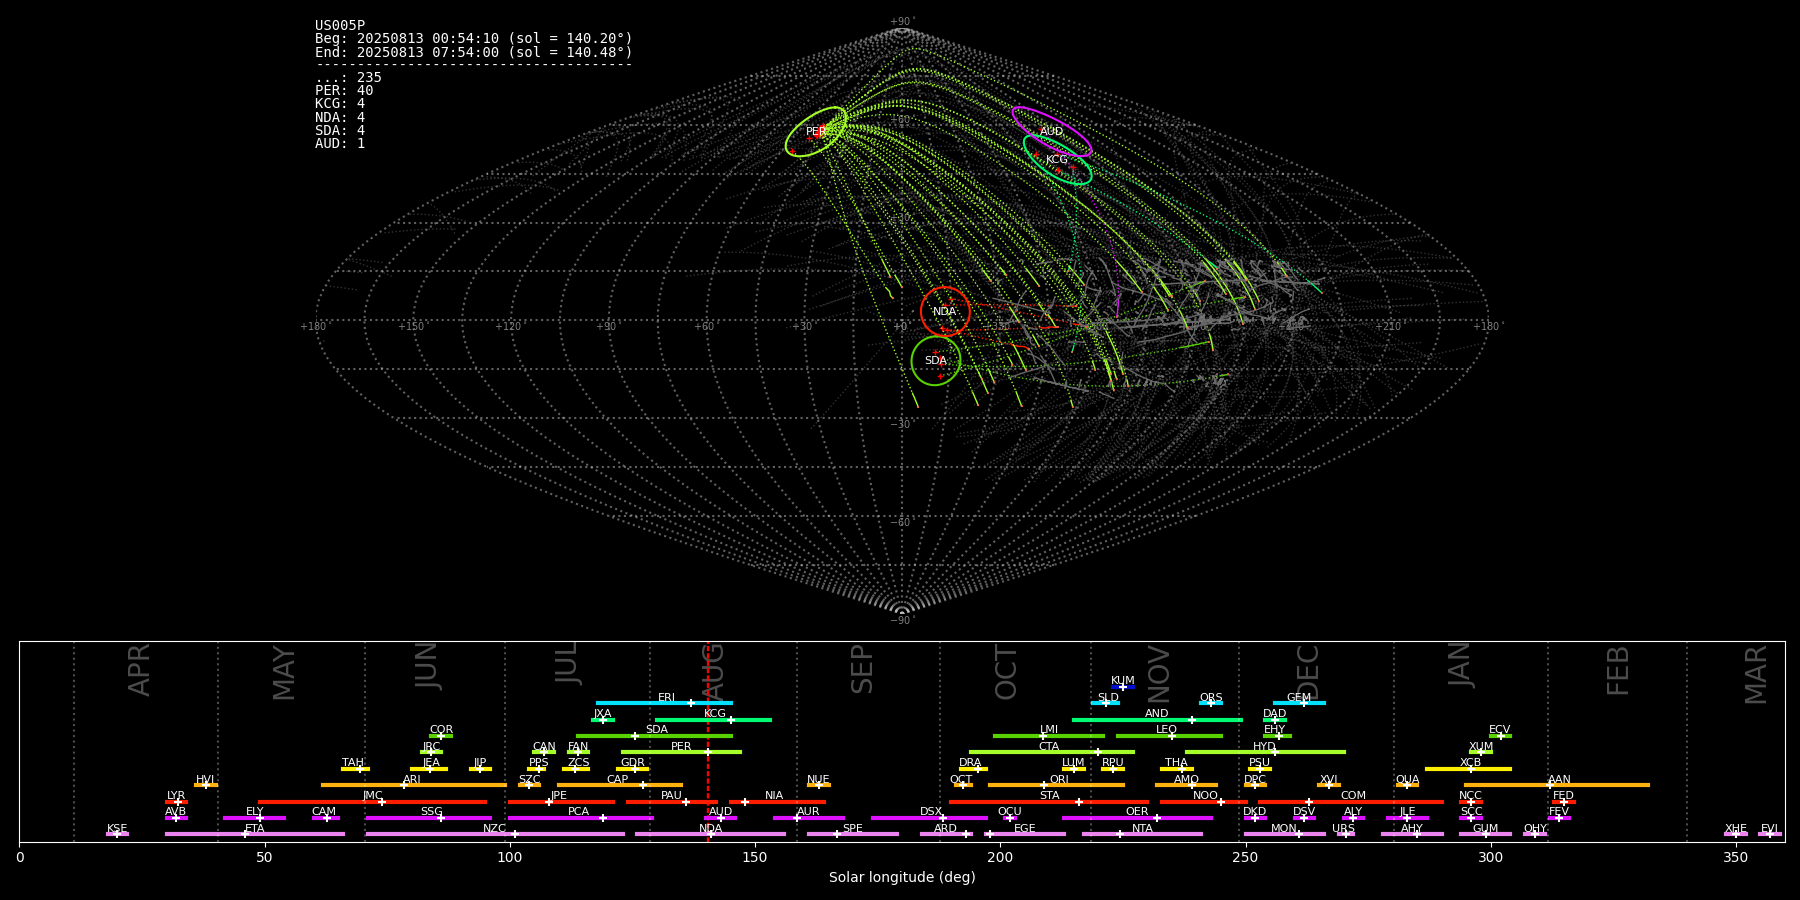Click the 'NDA: 4' count entry
This screenshot has width=1800, height=900.
click(340, 117)
